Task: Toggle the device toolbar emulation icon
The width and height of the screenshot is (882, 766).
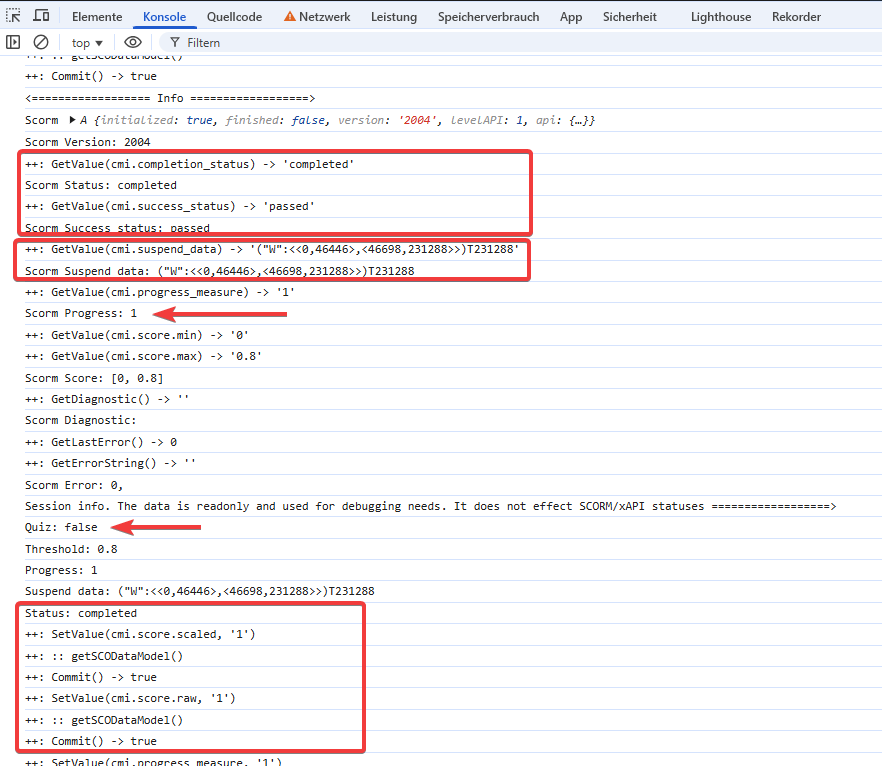Action: click(x=40, y=16)
